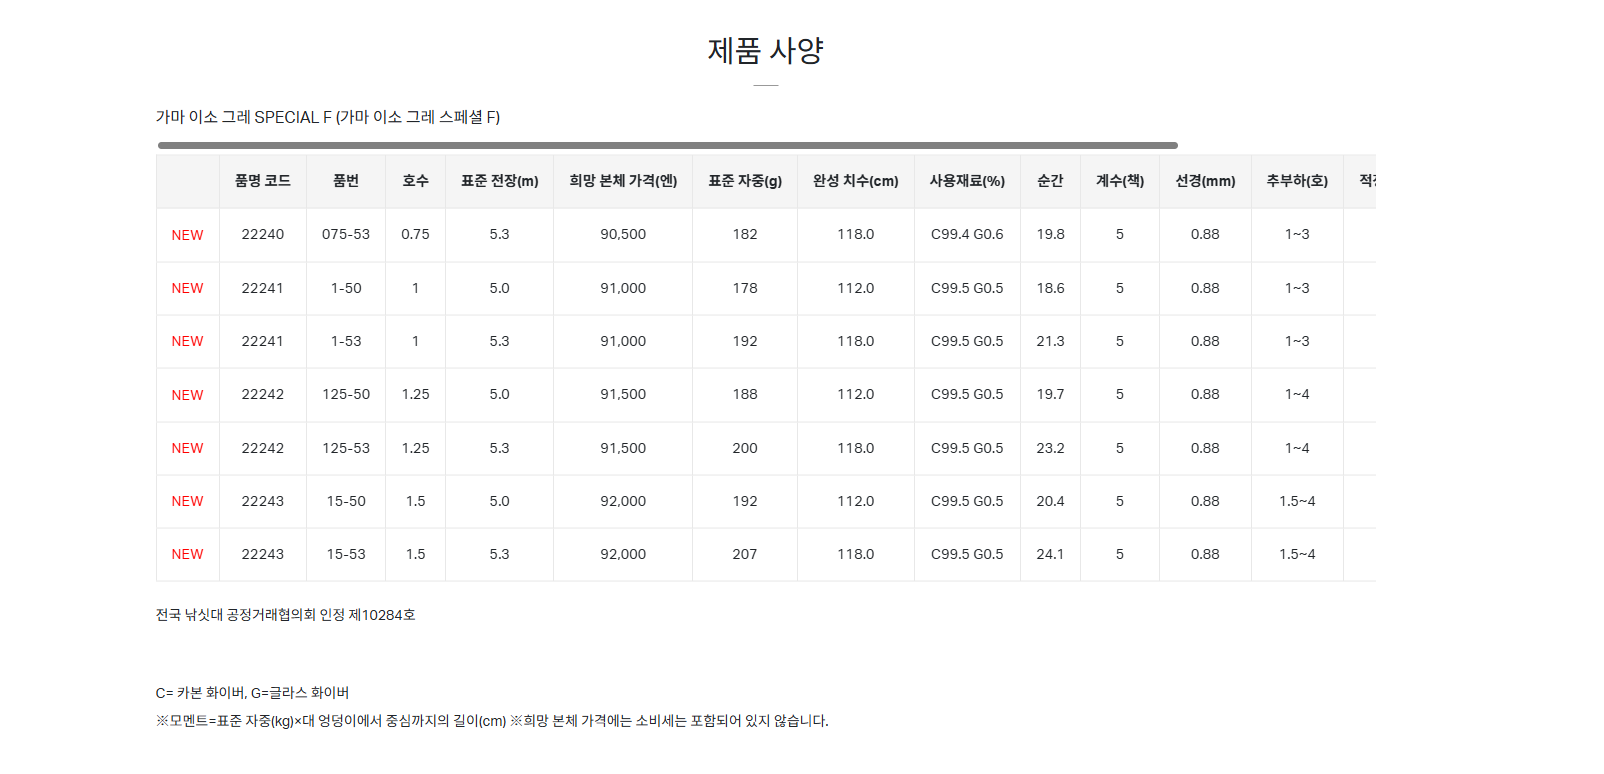Image resolution: width=1604 pixels, height=774 pixels.
Task: Click the 추부하(호) column header
Action: (1297, 181)
